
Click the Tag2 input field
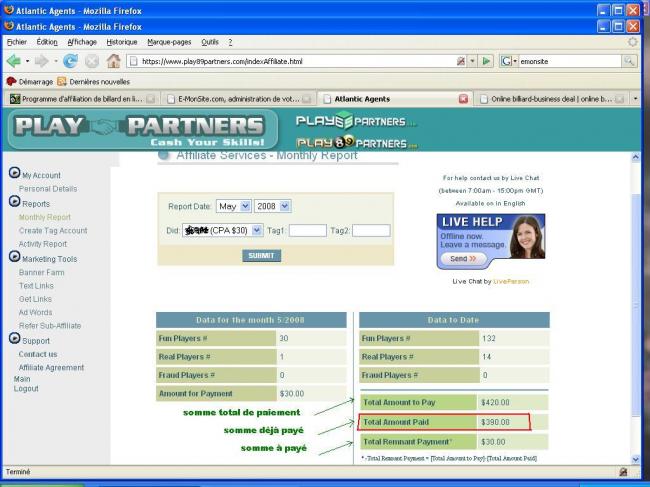pyautogui.click(x=371, y=230)
